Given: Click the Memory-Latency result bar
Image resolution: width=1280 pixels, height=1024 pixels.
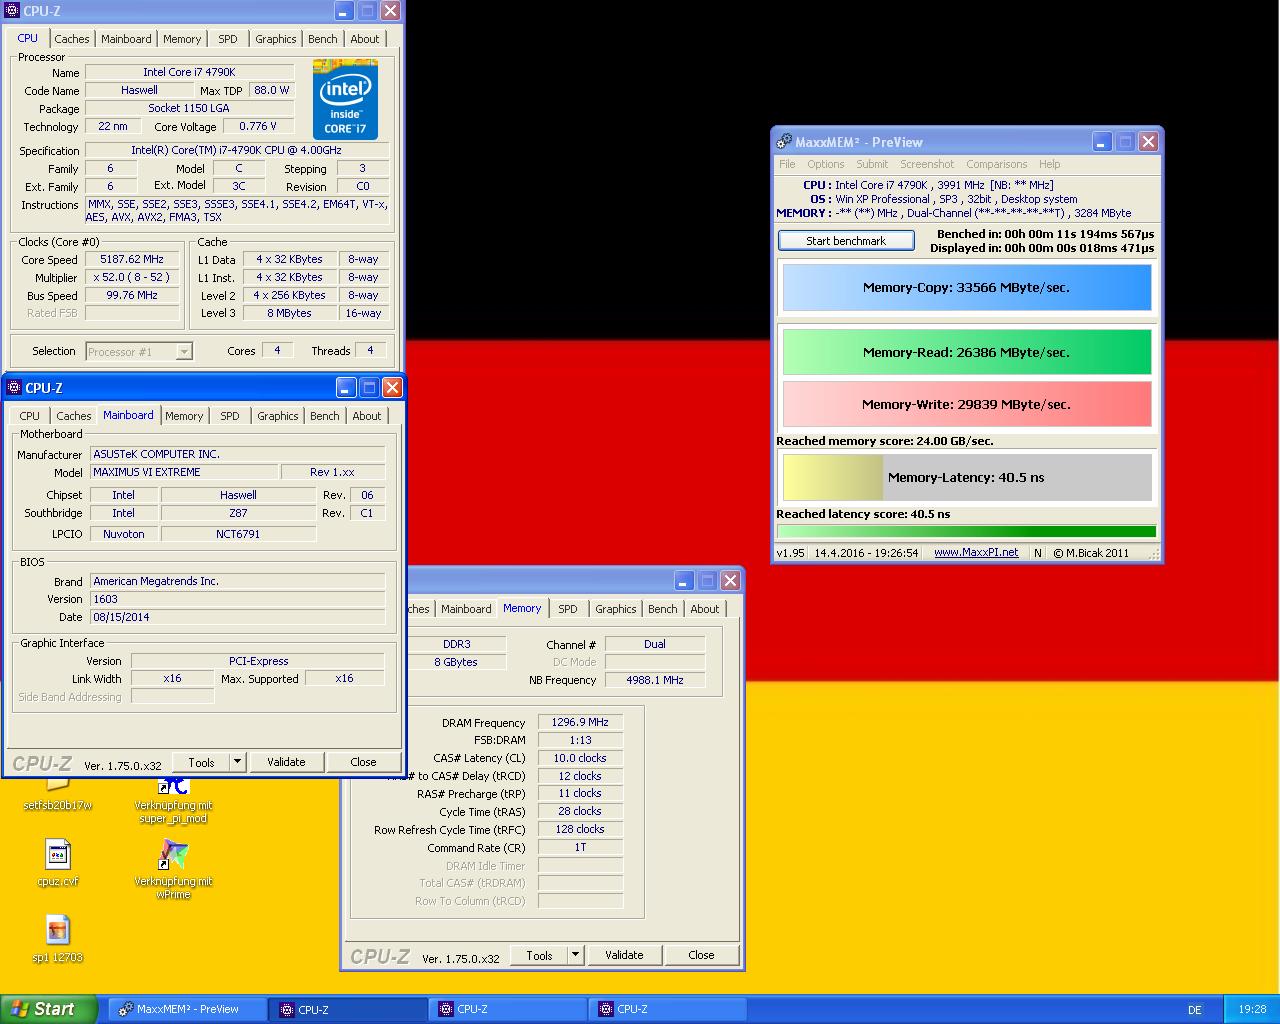Looking at the screenshot, I should (x=966, y=477).
